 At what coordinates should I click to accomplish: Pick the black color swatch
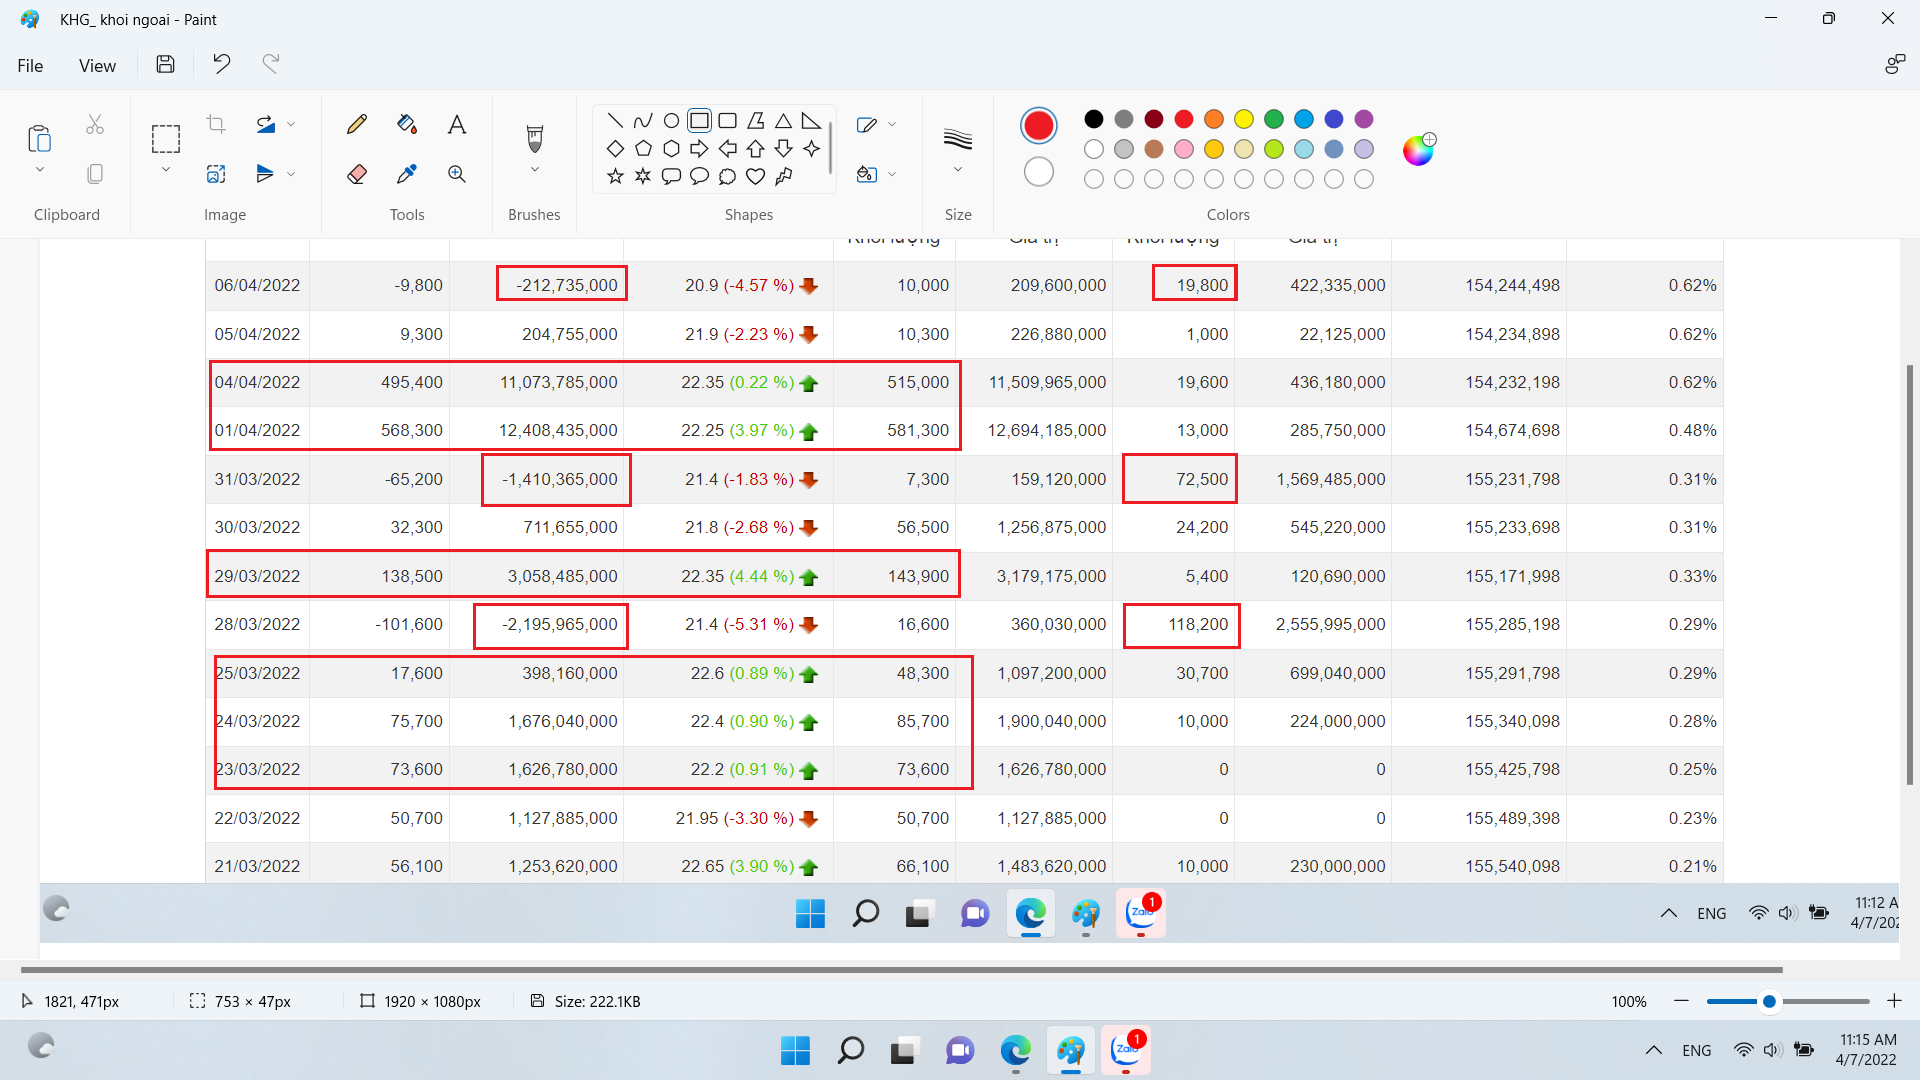(1094, 119)
